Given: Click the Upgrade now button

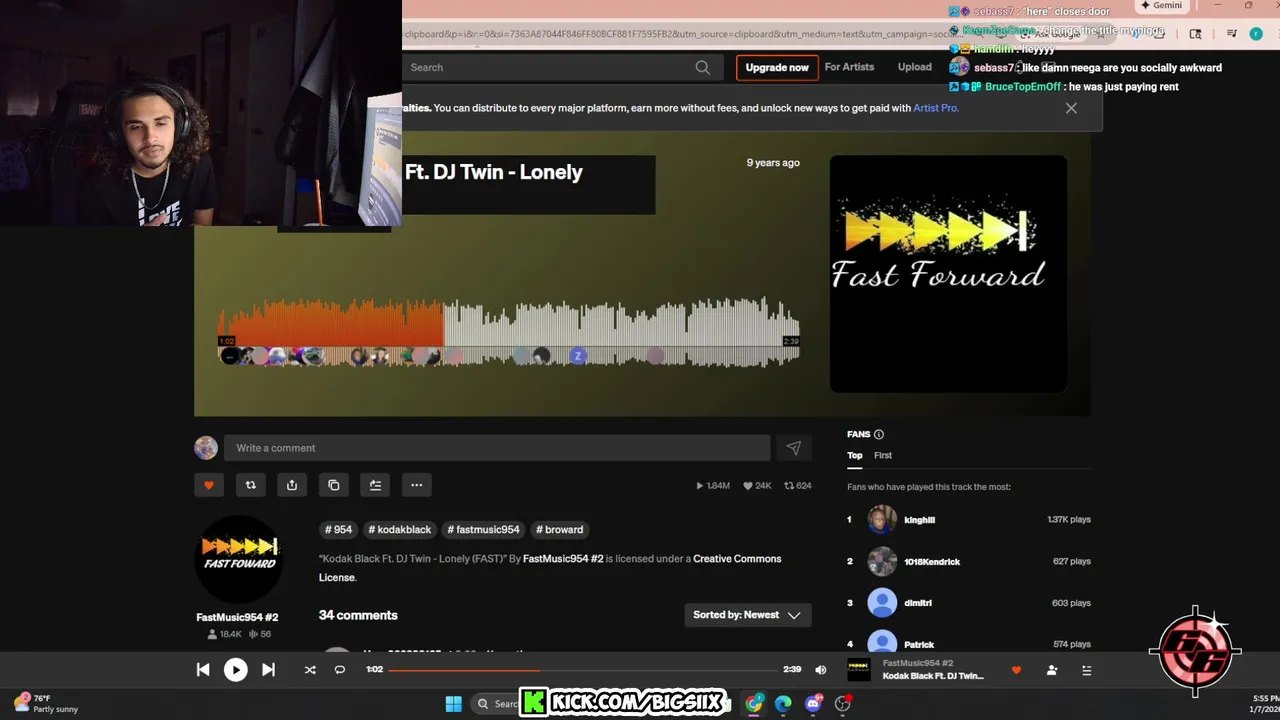Looking at the screenshot, I should 777,67.
